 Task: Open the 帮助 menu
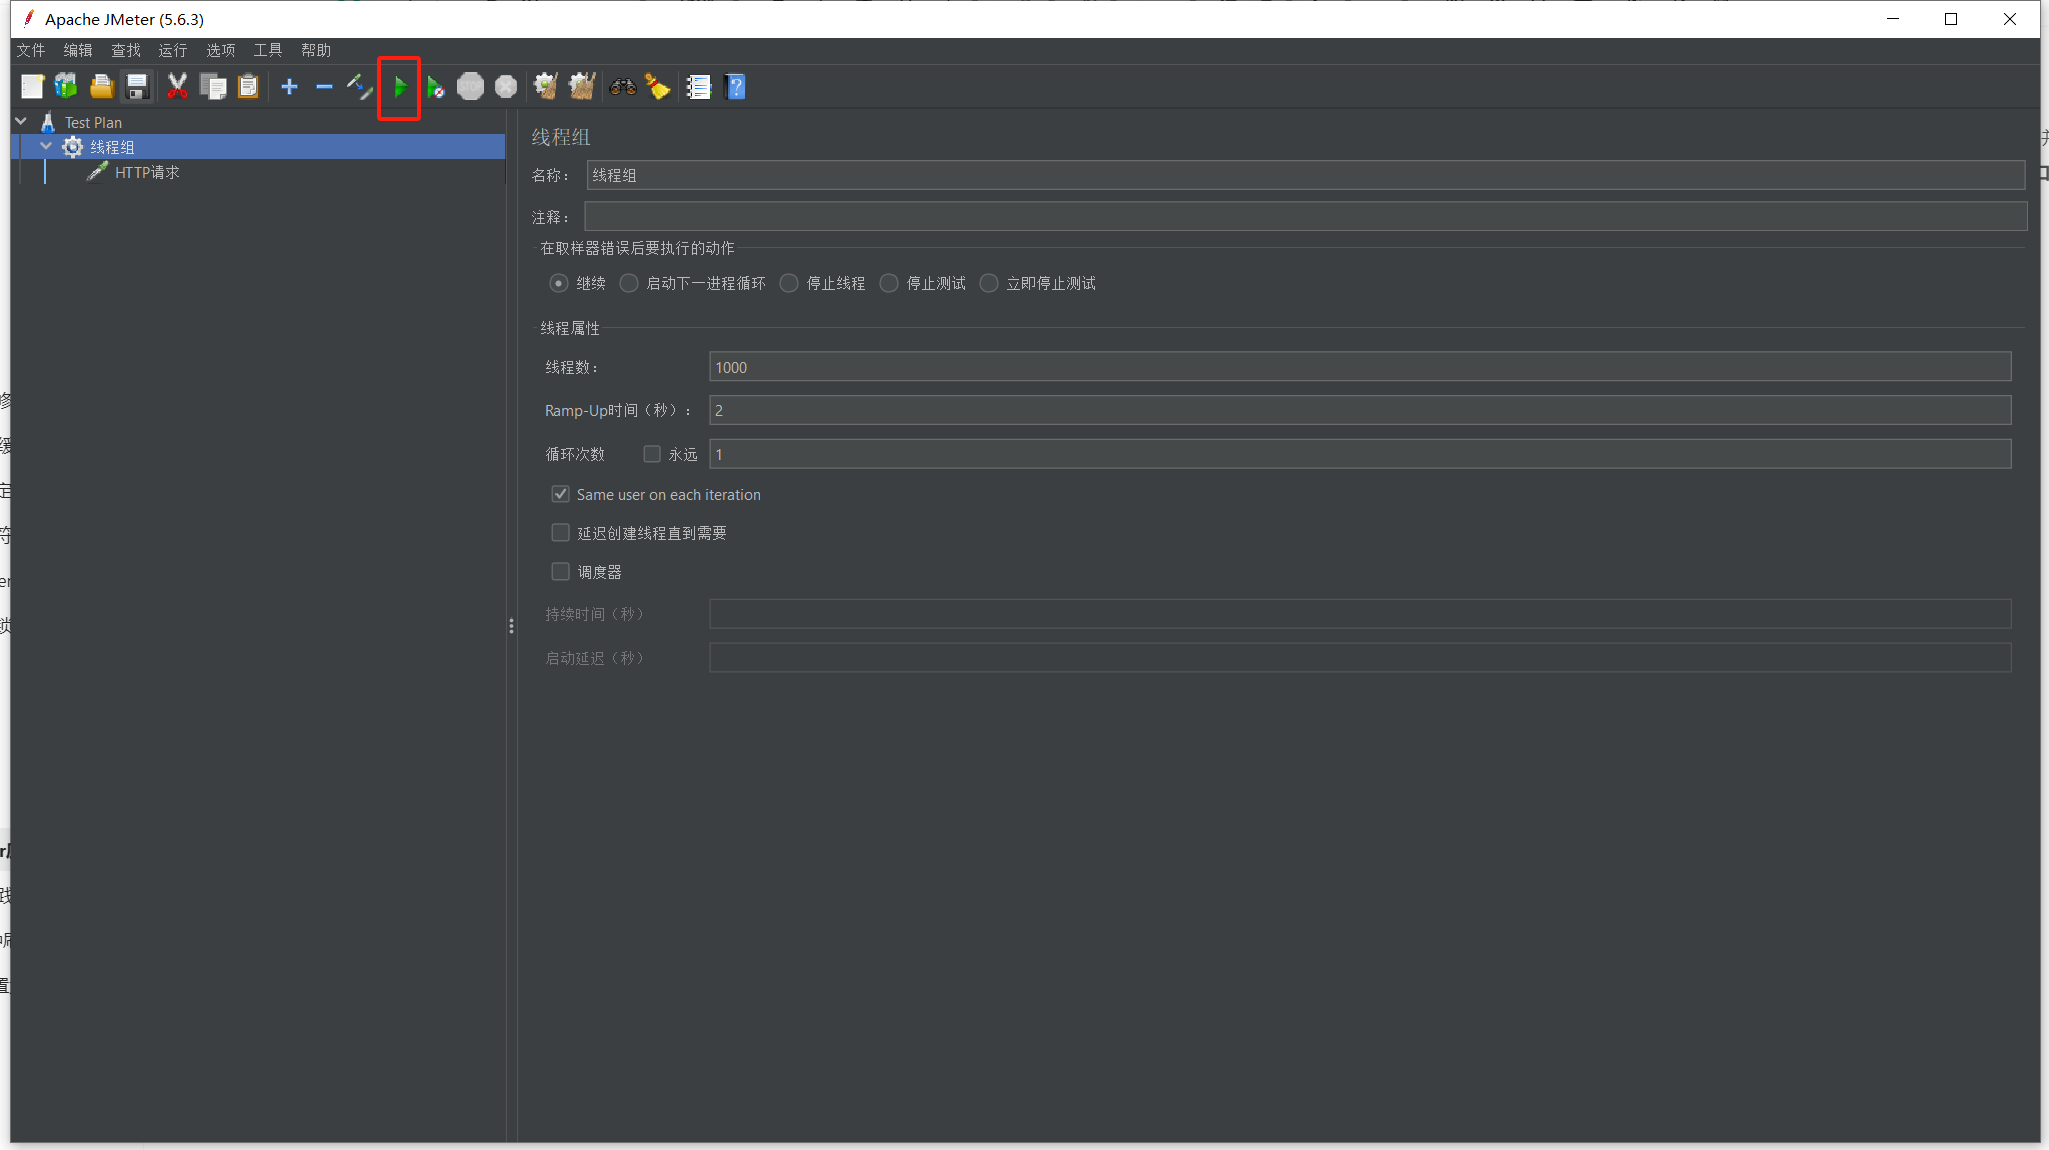pyautogui.click(x=316, y=50)
